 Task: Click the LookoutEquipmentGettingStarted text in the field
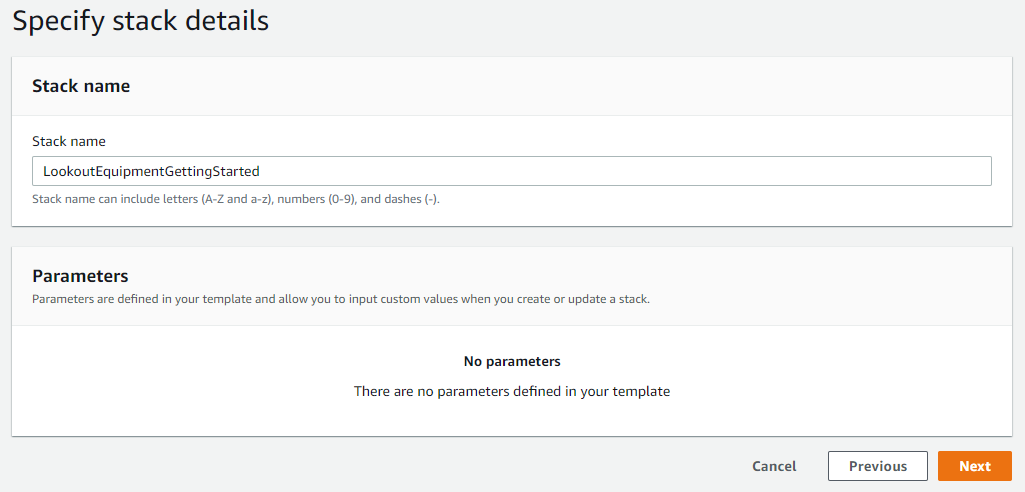[151, 171]
